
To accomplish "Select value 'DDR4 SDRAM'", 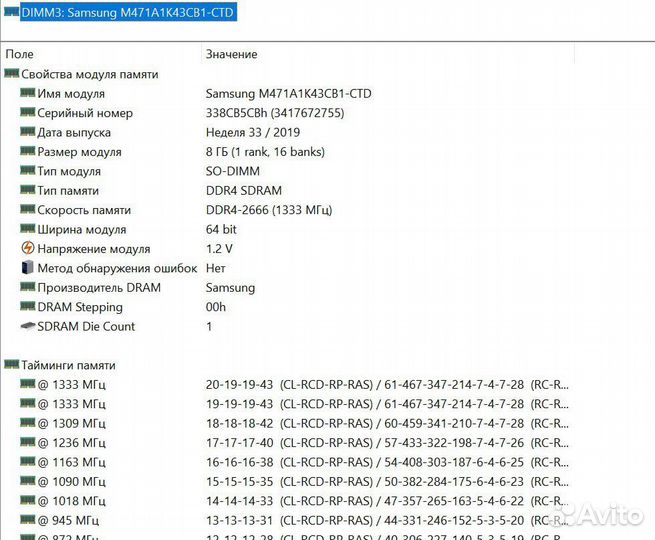I will (244, 190).
